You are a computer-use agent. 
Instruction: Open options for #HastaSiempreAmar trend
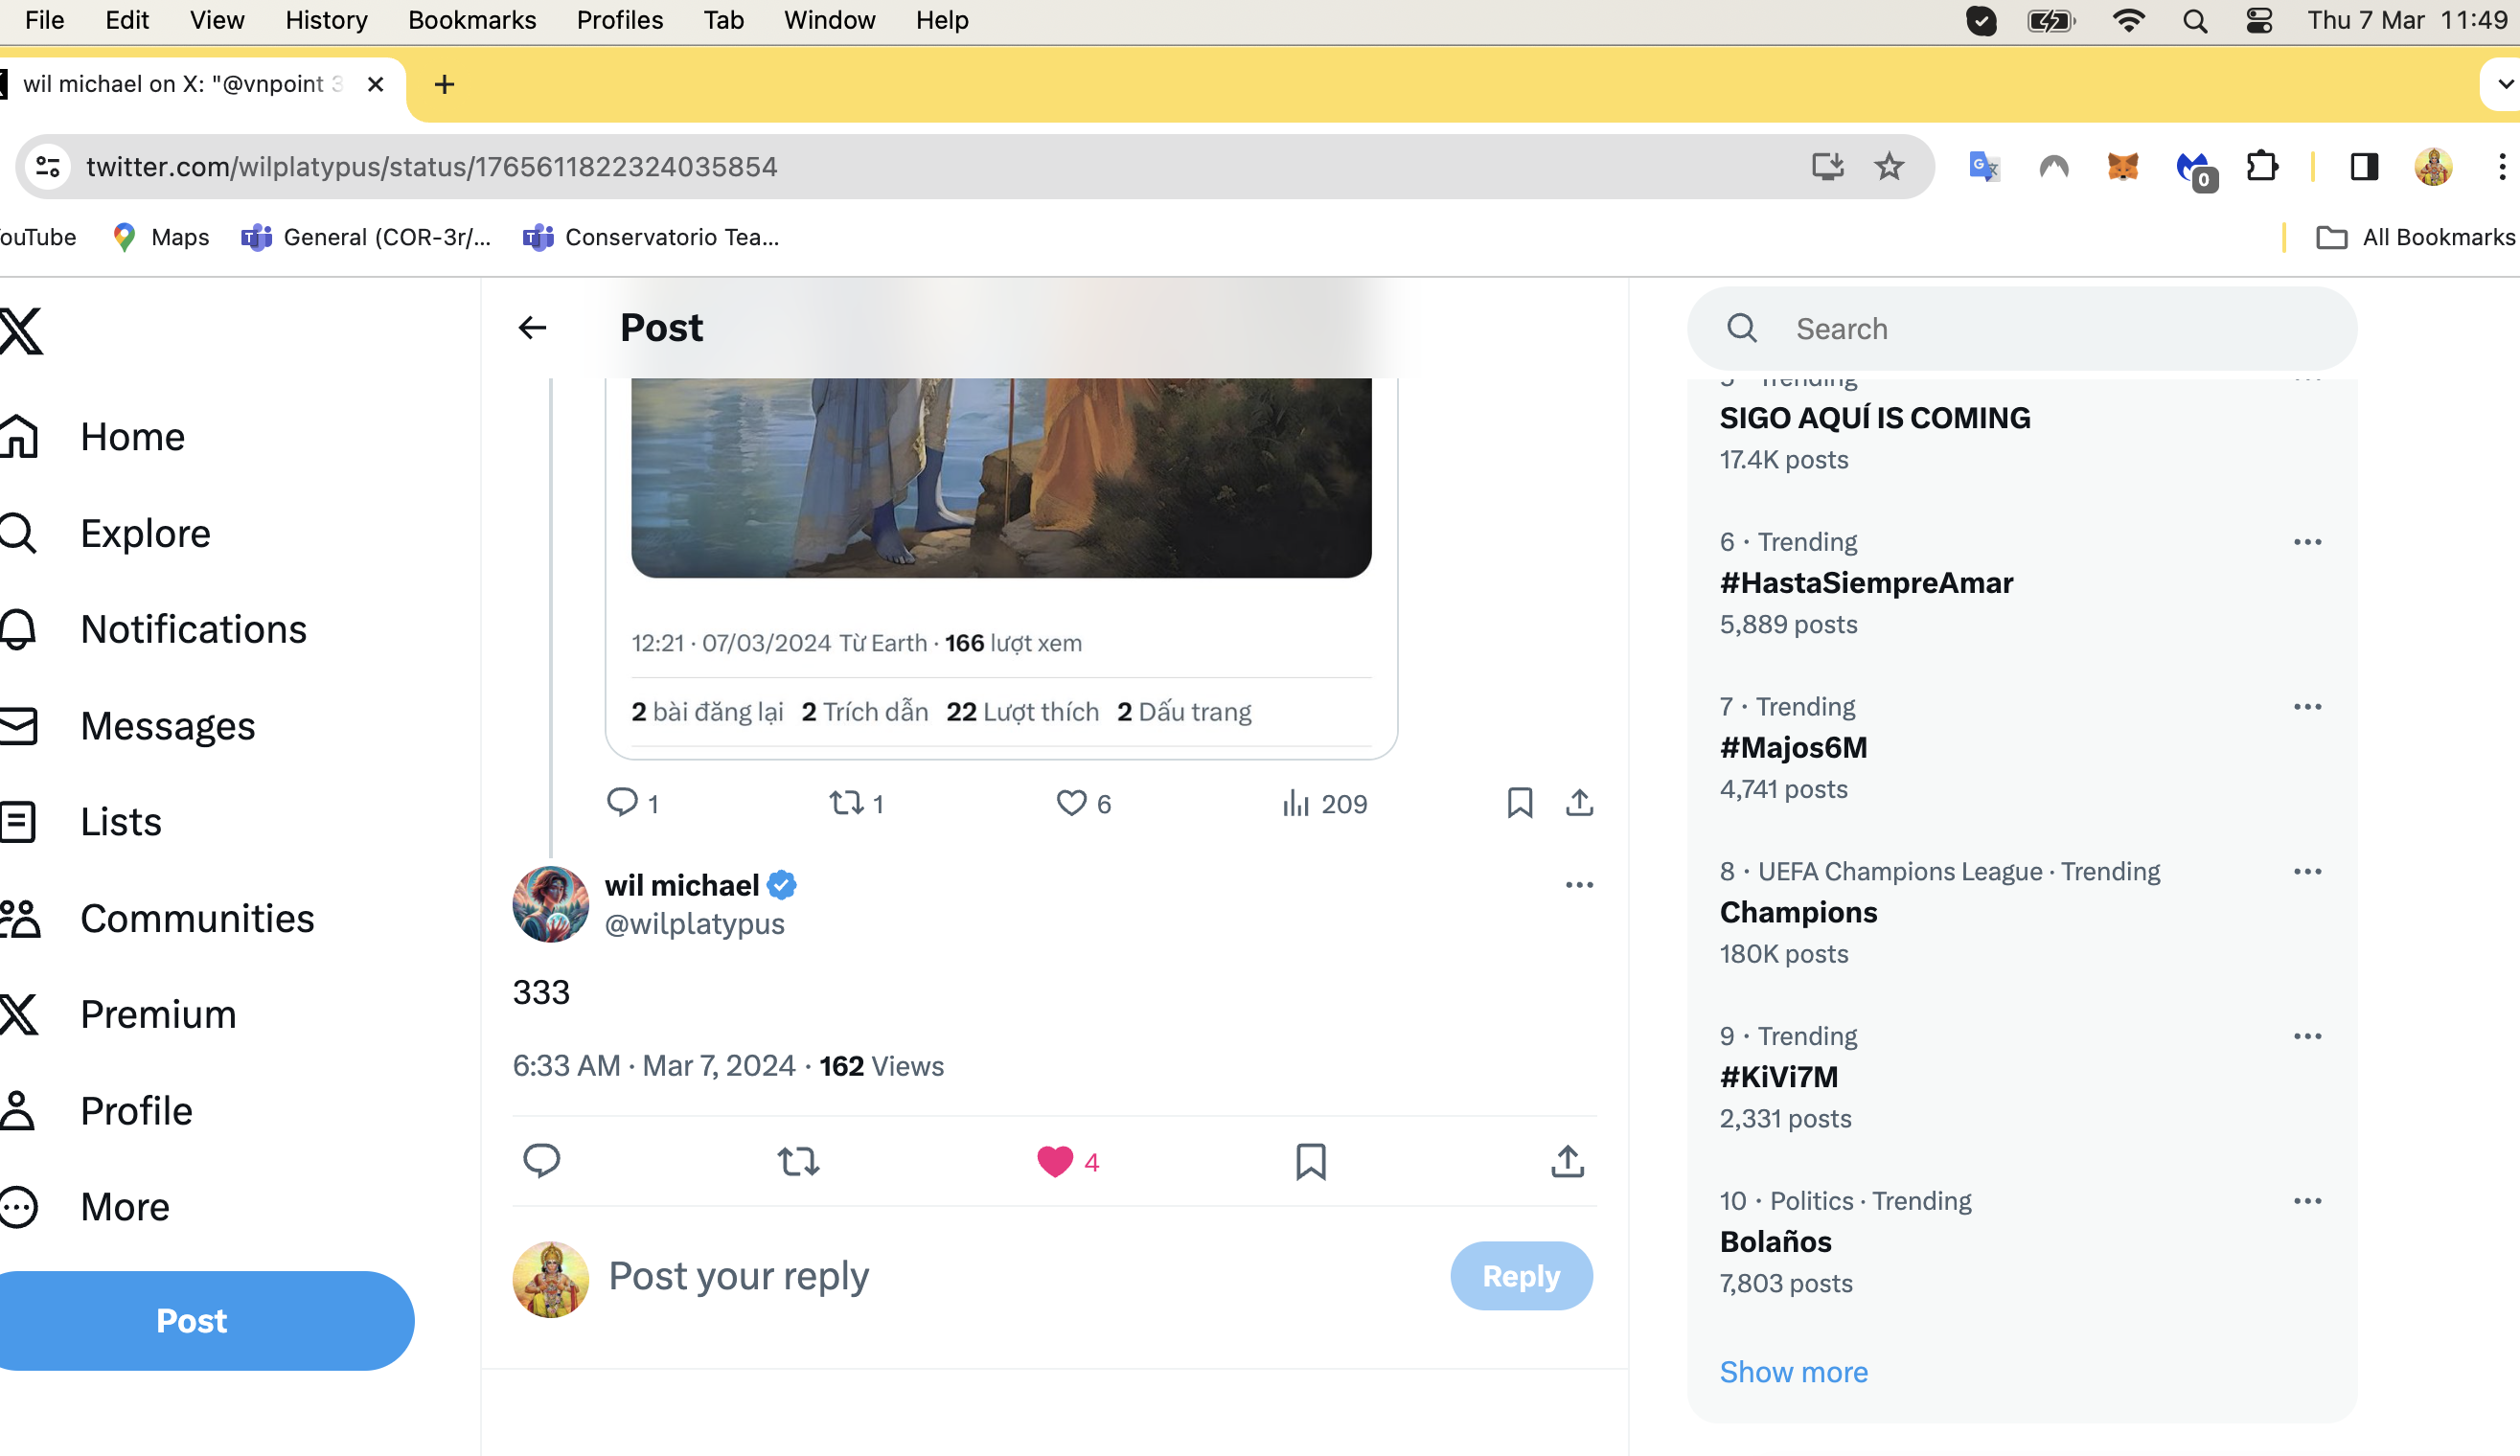pyautogui.click(x=2307, y=542)
